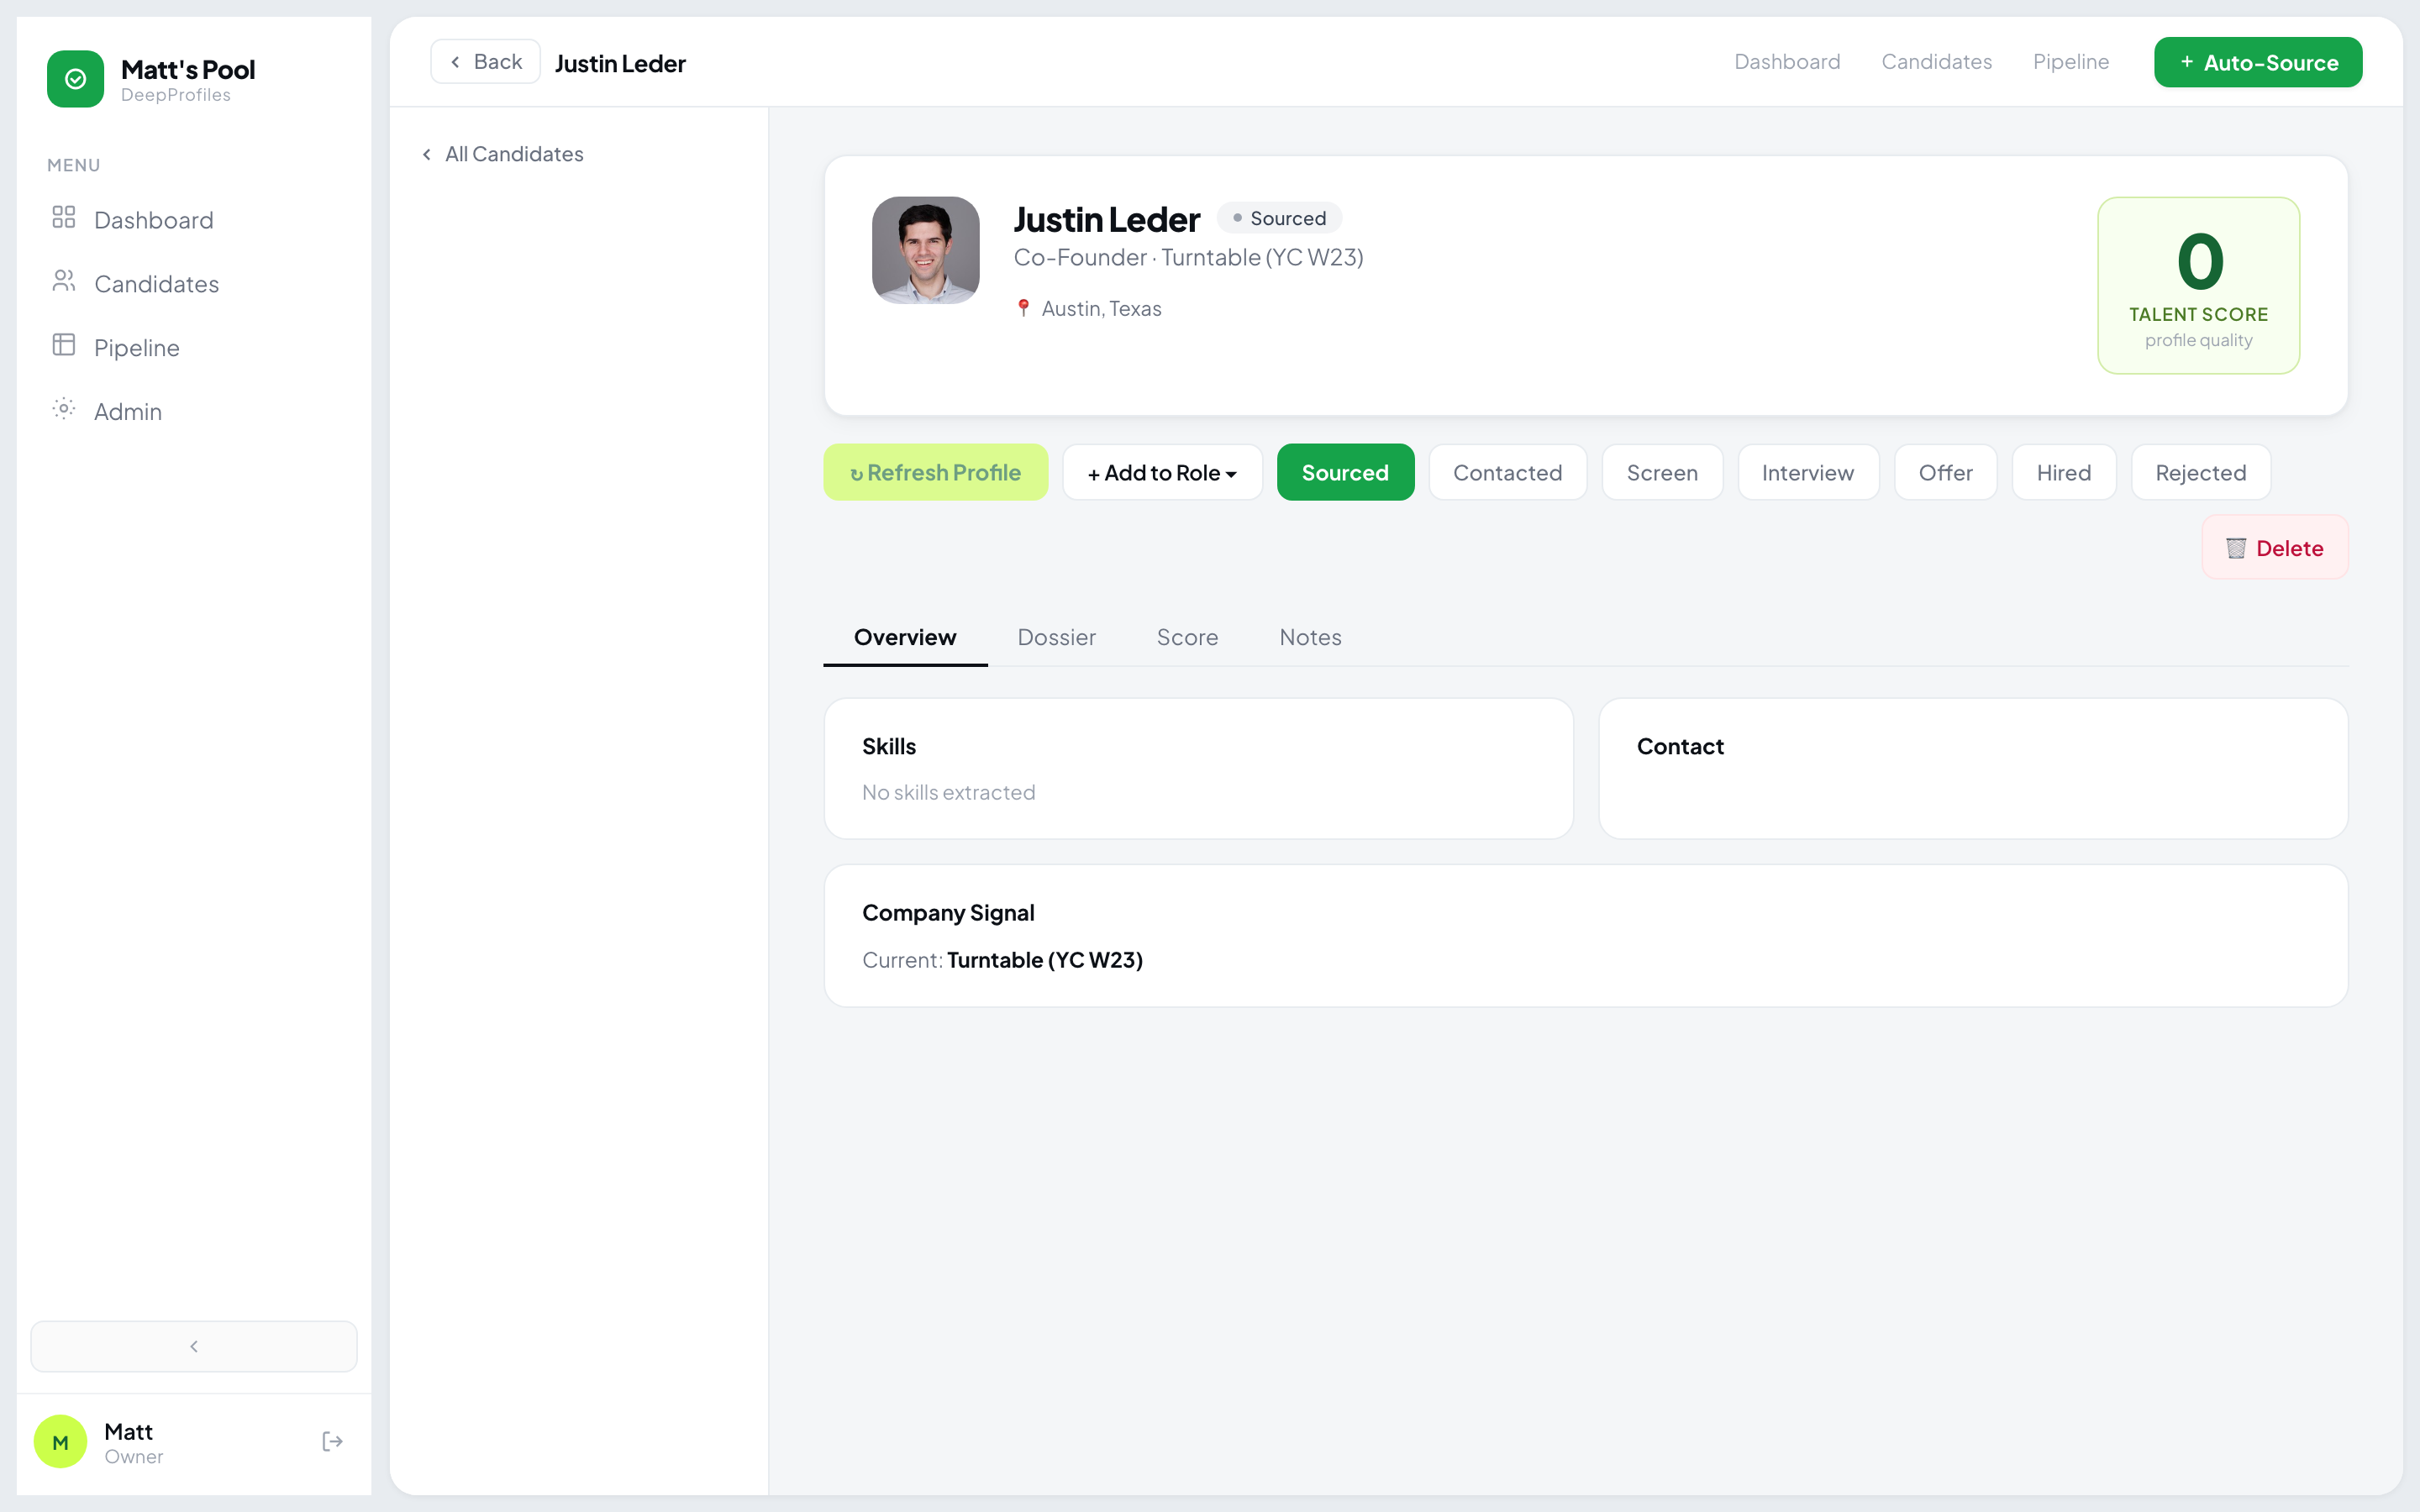Click the M user avatar

(x=61, y=1441)
